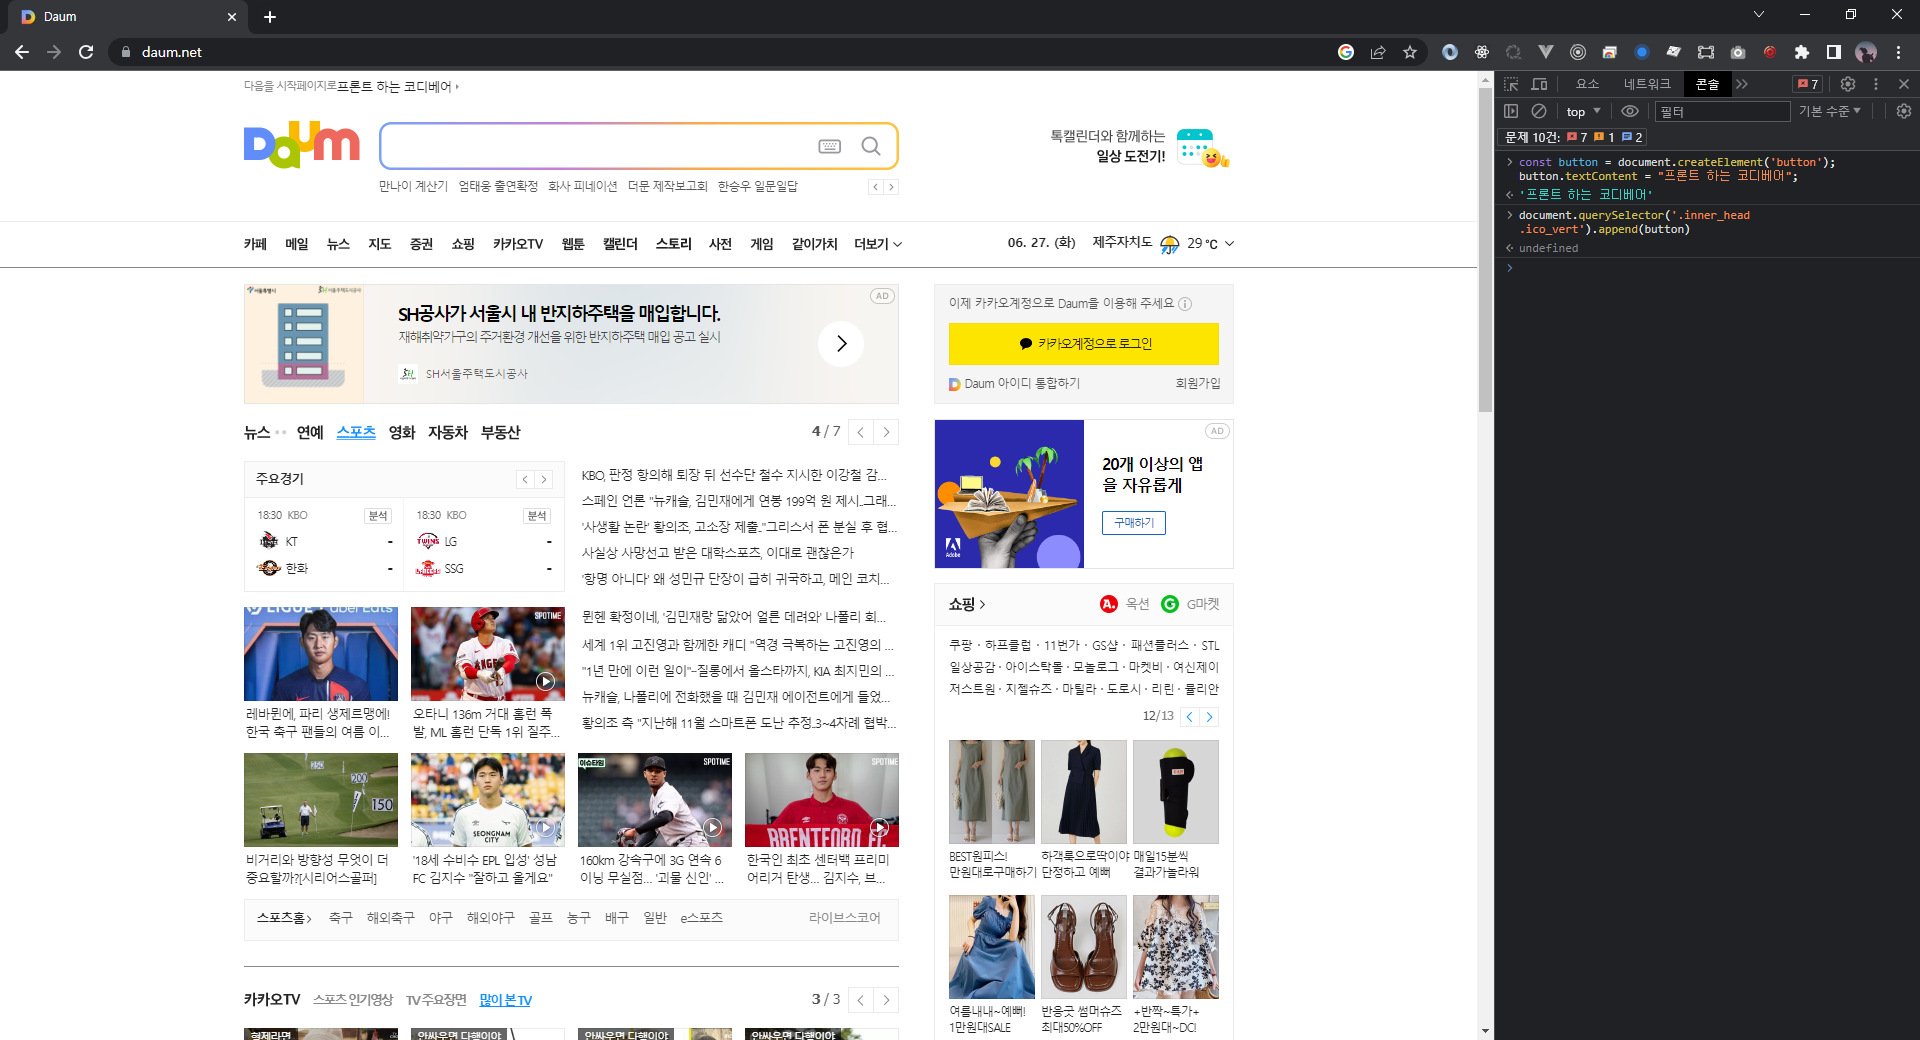Image resolution: width=1920 pixels, height=1040 pixels.
Task: Toggle the live expression eye icon in console
Action: pos(1630,111)
